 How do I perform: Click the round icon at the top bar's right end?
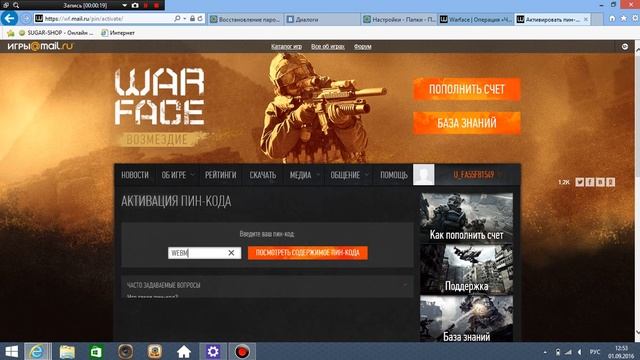625,47
